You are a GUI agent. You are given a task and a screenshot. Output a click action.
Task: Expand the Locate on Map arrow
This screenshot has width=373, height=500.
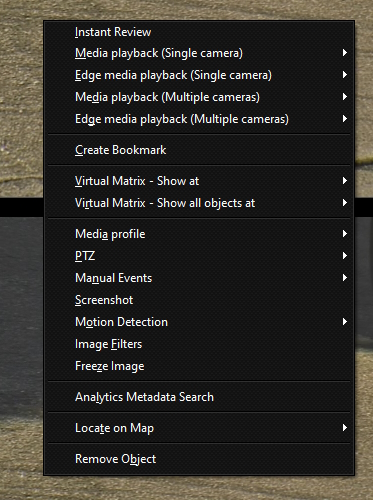click(x=345, y=428)
